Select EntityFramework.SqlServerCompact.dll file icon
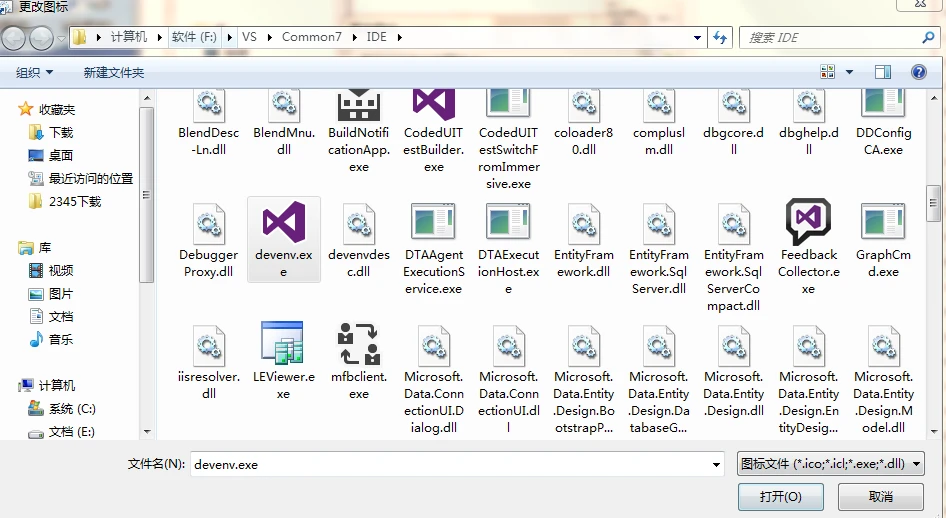 point(733,223)
